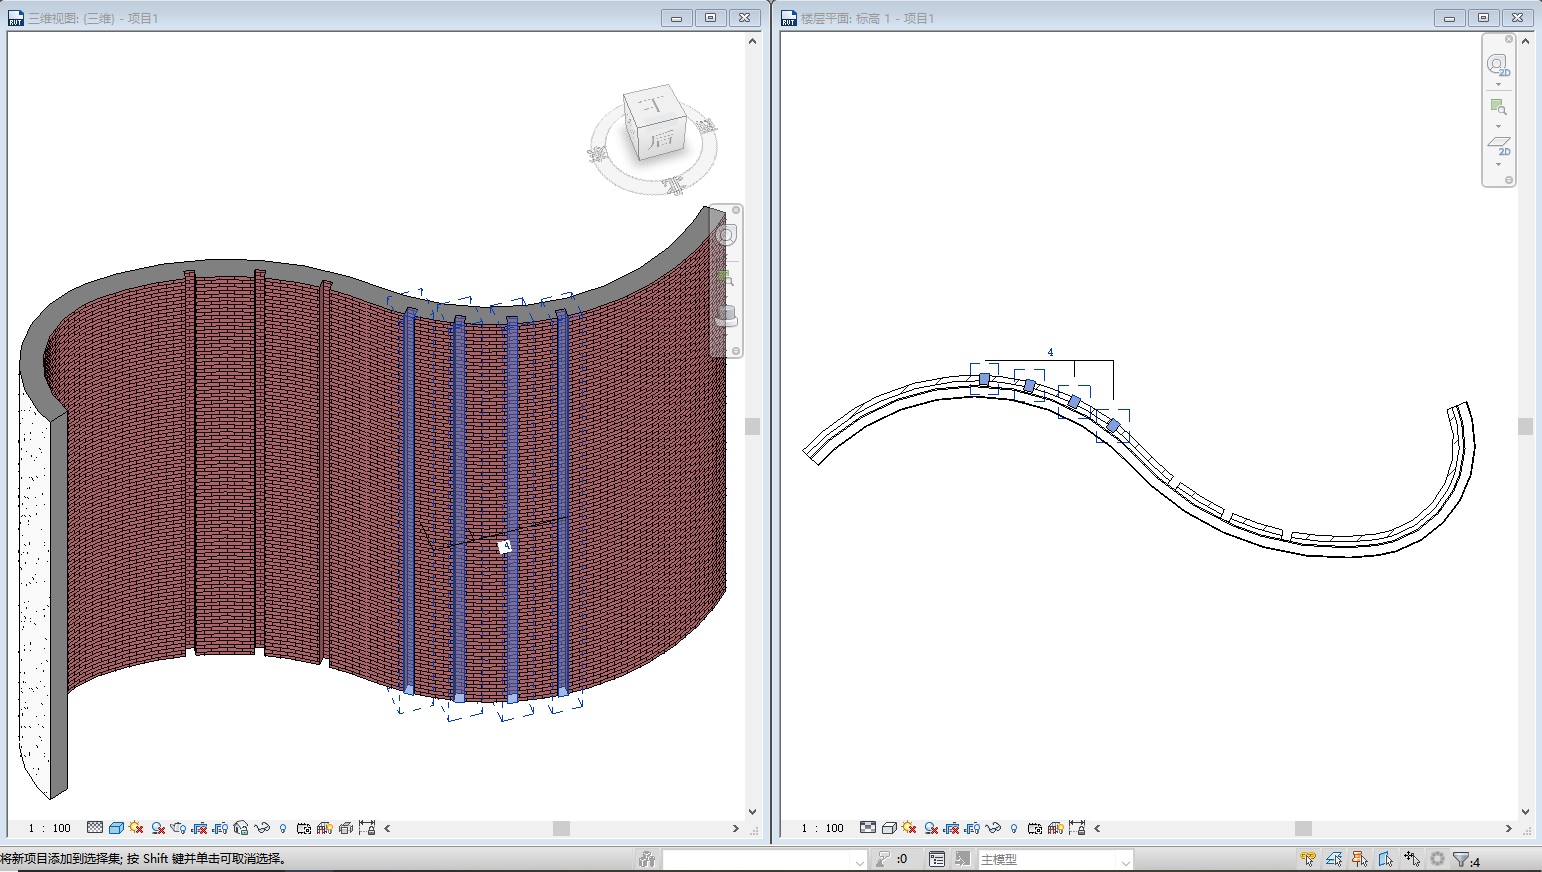Open Visual Style menu in floor plan view
Viewport: 1542px width, 872px height.
tap(889, 828)
